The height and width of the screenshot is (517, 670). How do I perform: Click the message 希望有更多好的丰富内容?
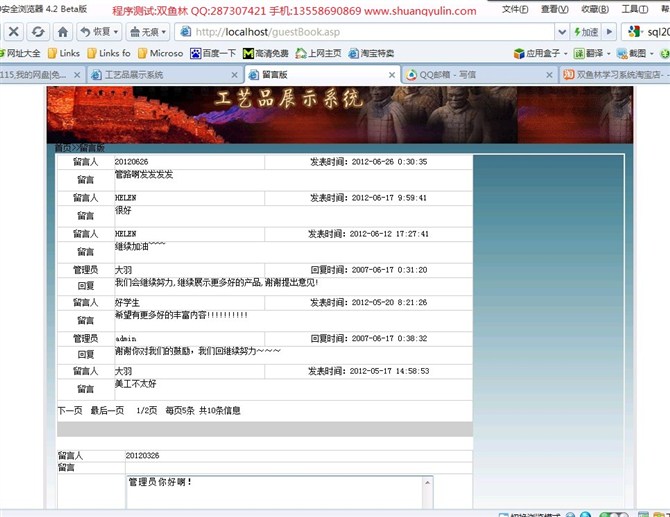(x=181, y=315)
